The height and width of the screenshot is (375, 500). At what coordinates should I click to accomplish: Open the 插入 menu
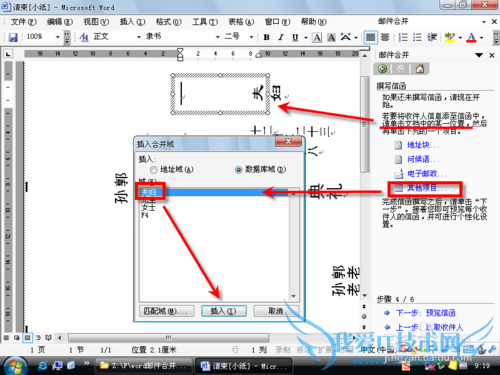coord(132,22)
